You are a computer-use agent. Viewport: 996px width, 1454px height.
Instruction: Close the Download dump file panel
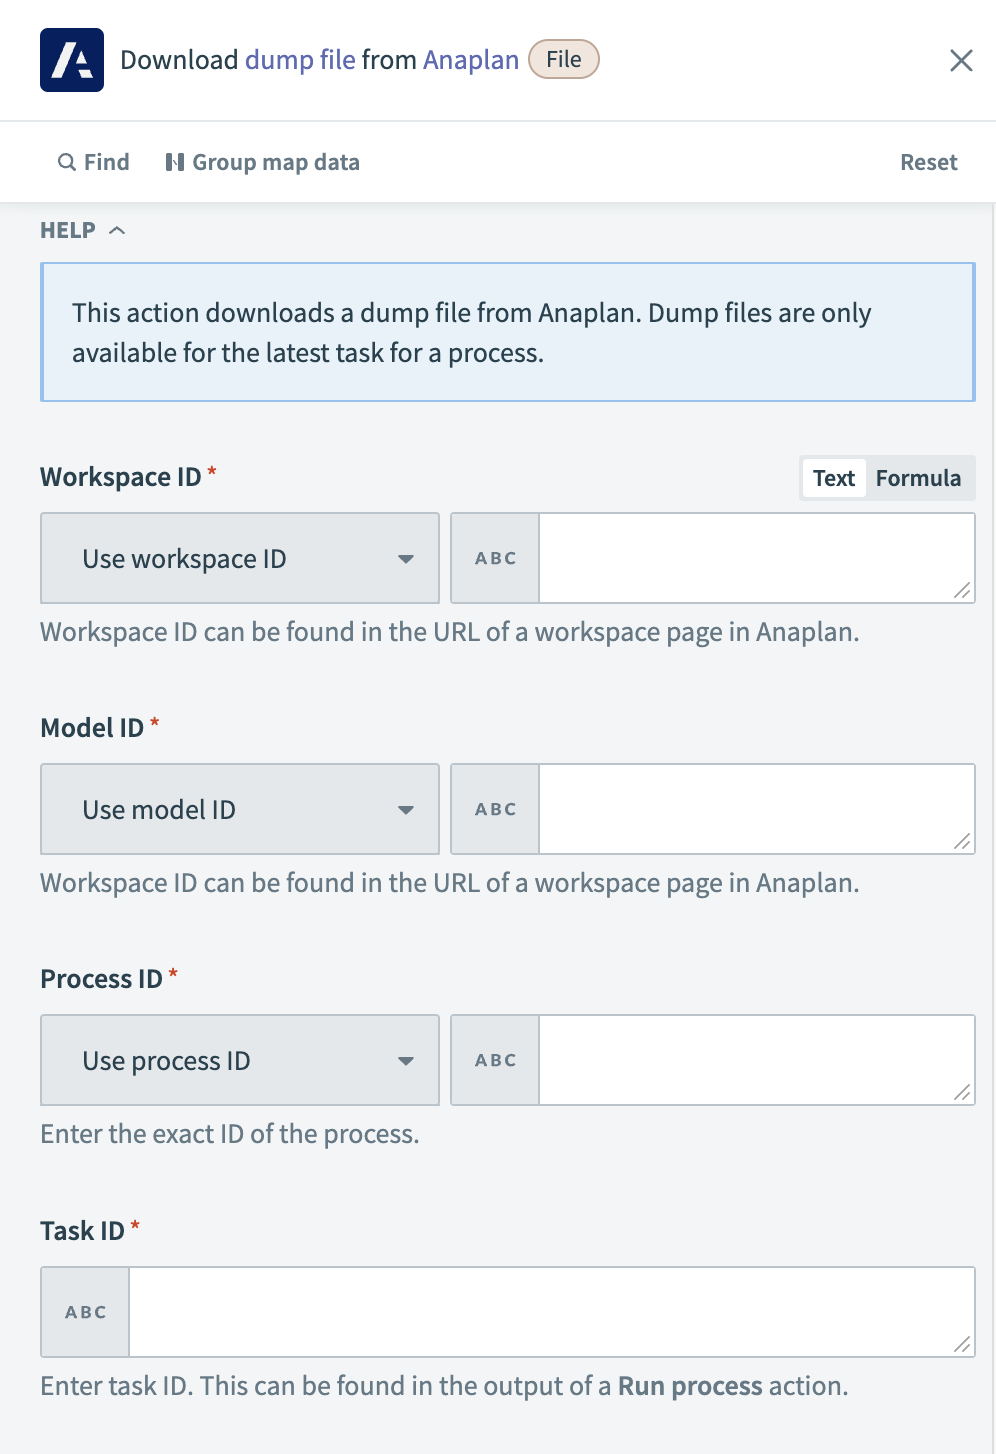(961, 60)
